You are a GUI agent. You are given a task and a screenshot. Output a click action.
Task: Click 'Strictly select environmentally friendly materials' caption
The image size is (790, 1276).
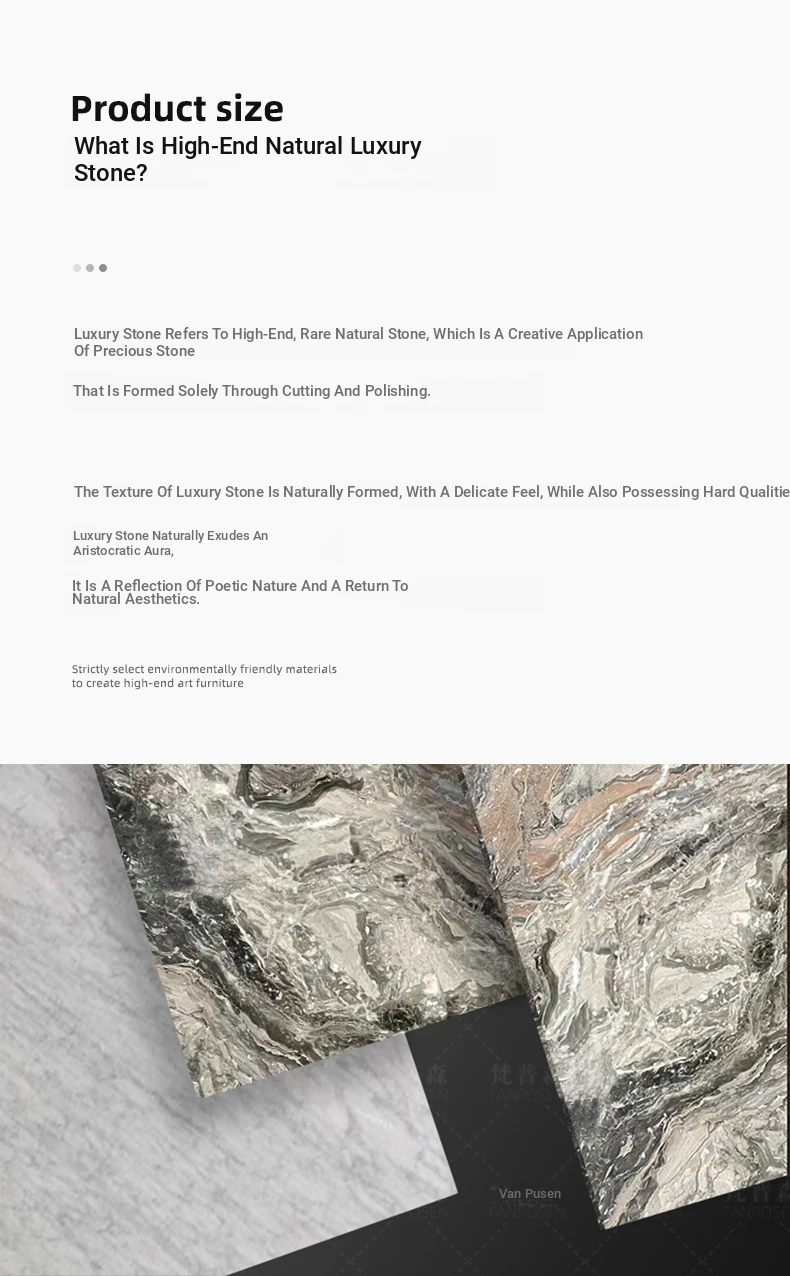tap(204, 669)
